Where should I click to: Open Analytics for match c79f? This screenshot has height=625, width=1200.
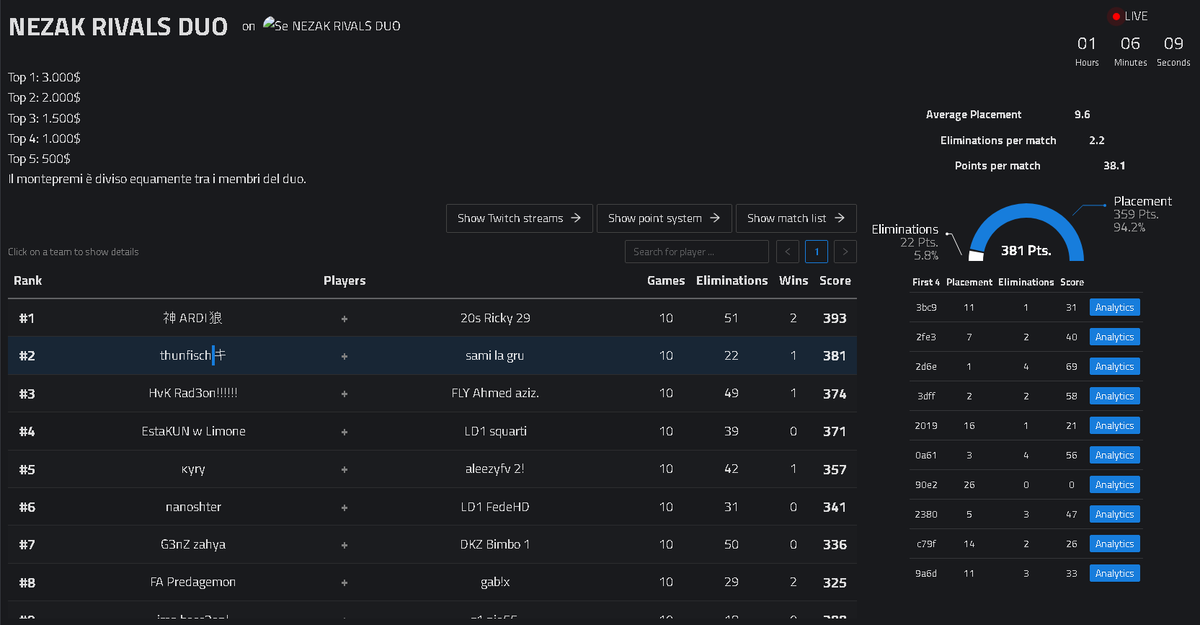[x=1114, y=544]
